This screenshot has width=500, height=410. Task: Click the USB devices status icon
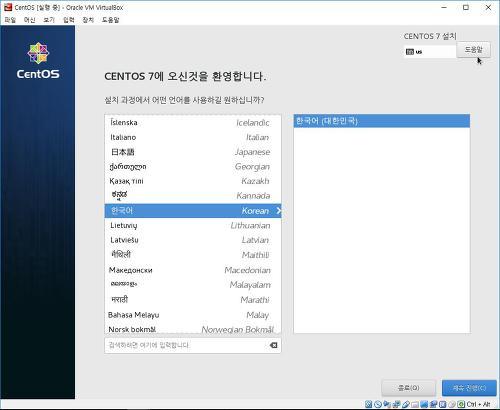[x=406, y=404]
